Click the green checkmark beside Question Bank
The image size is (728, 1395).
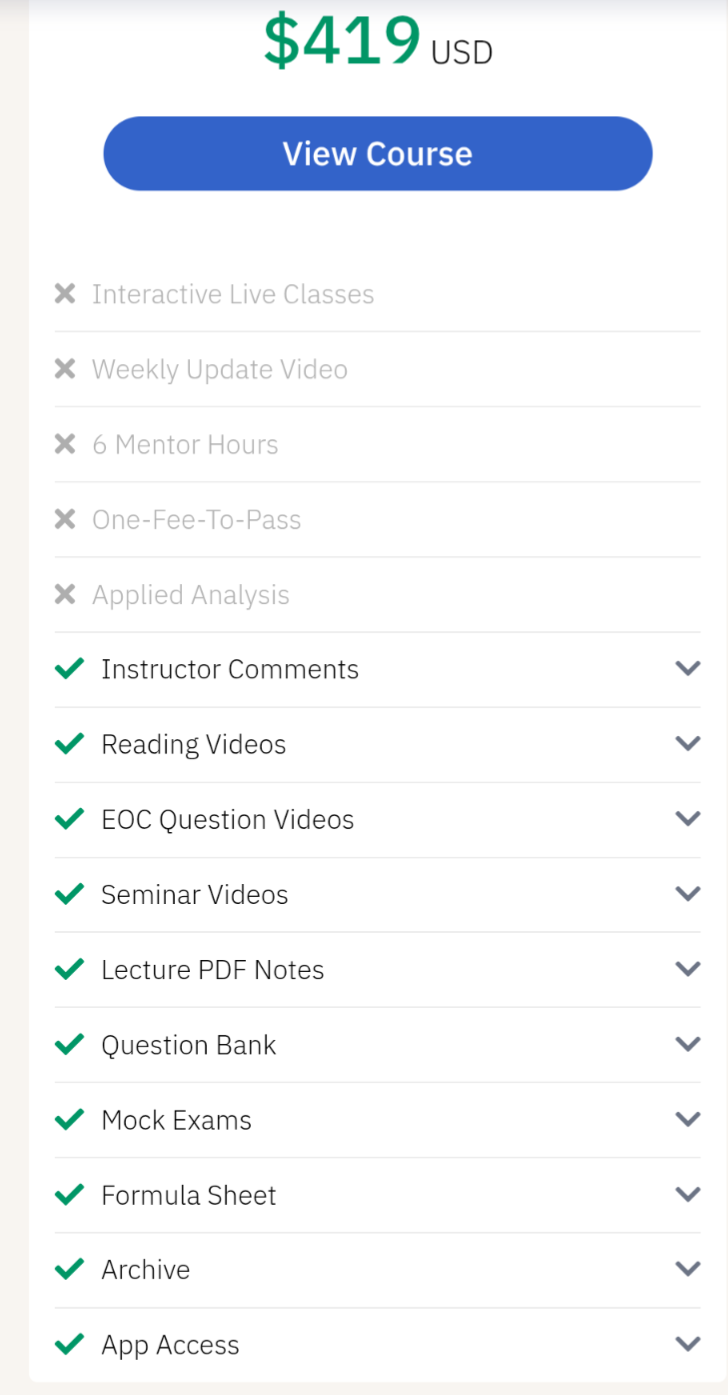point(69,1044)
